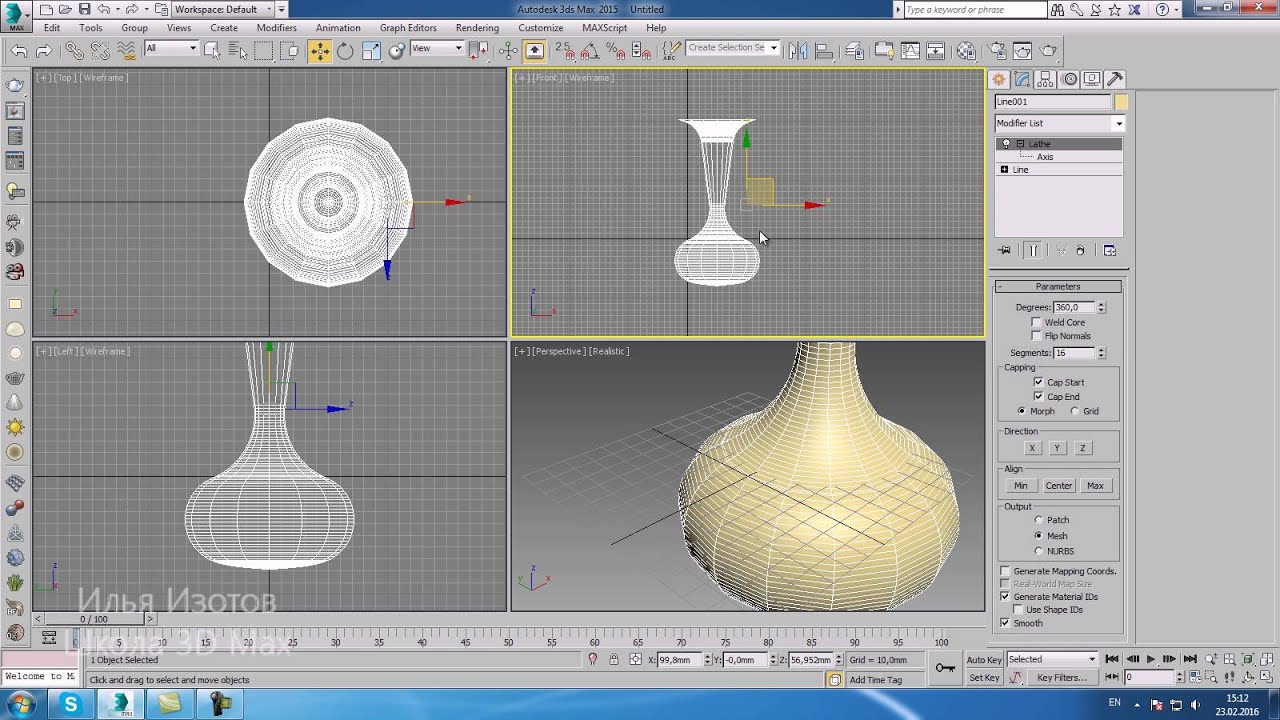Enable Generate Mapping Coords checkbox
Viewport: 1280px width, 720px height.
(x=1005, y=571)
